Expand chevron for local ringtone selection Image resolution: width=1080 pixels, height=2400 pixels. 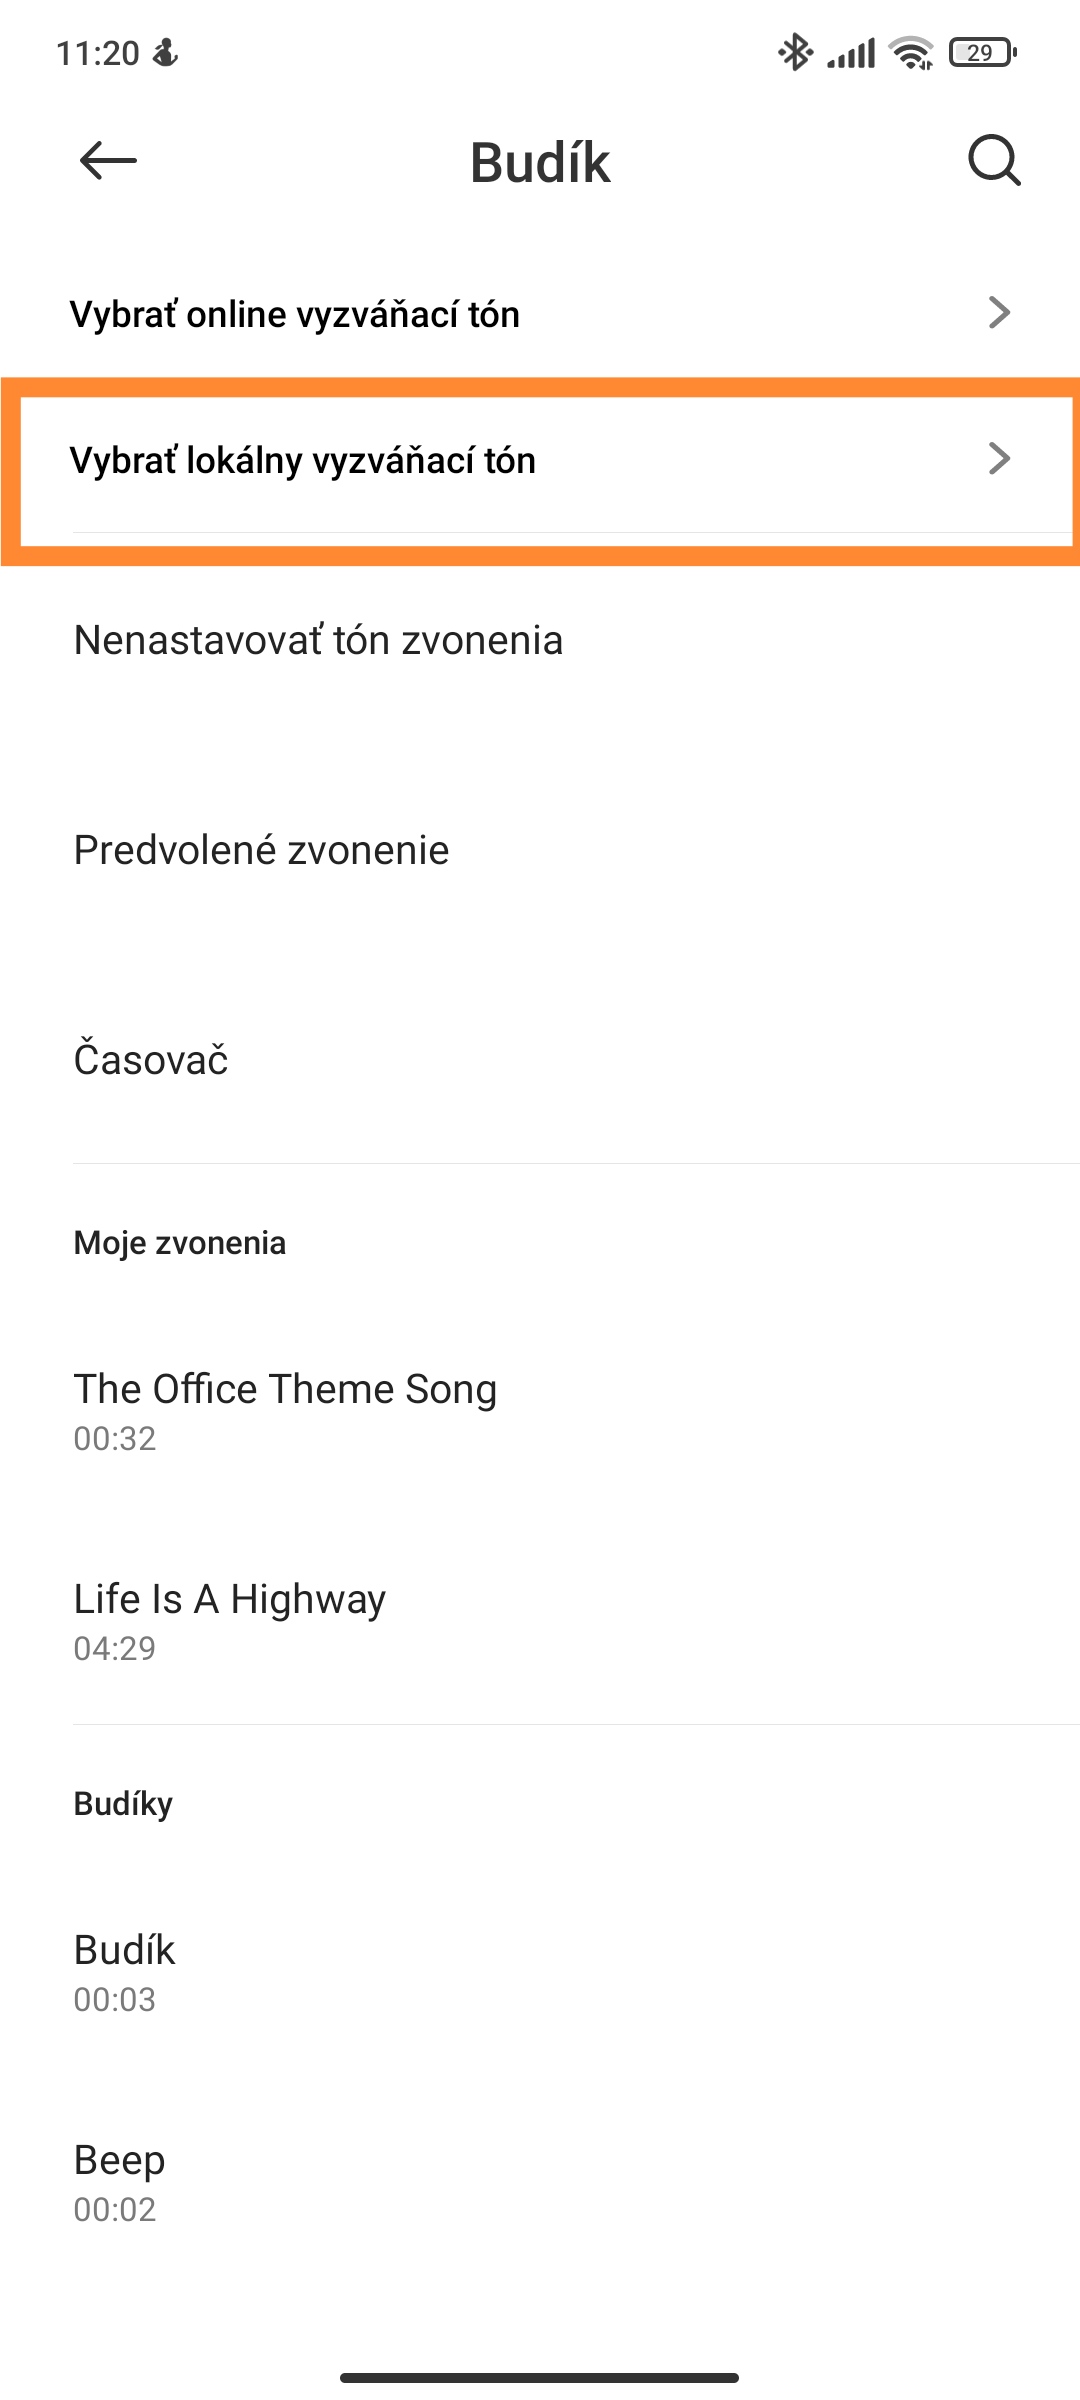[999, 459]
